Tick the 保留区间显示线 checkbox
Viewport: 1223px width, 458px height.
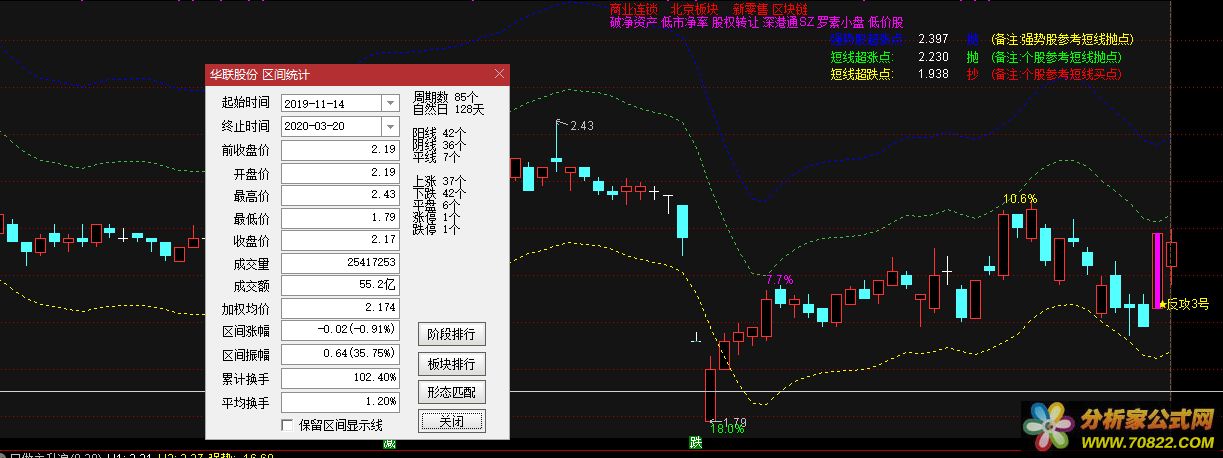(288, 425)
